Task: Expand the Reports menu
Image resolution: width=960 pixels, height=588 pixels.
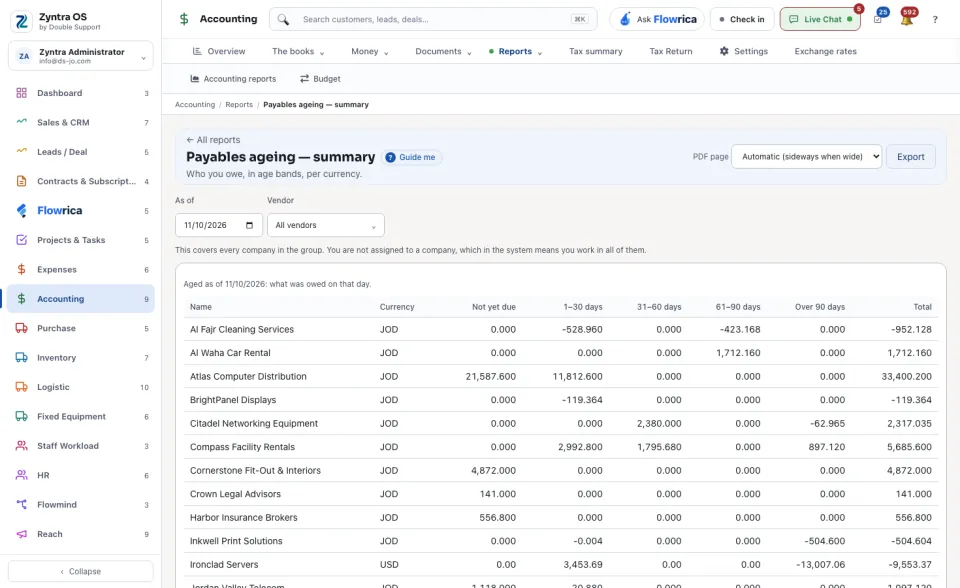Action: 516,51
